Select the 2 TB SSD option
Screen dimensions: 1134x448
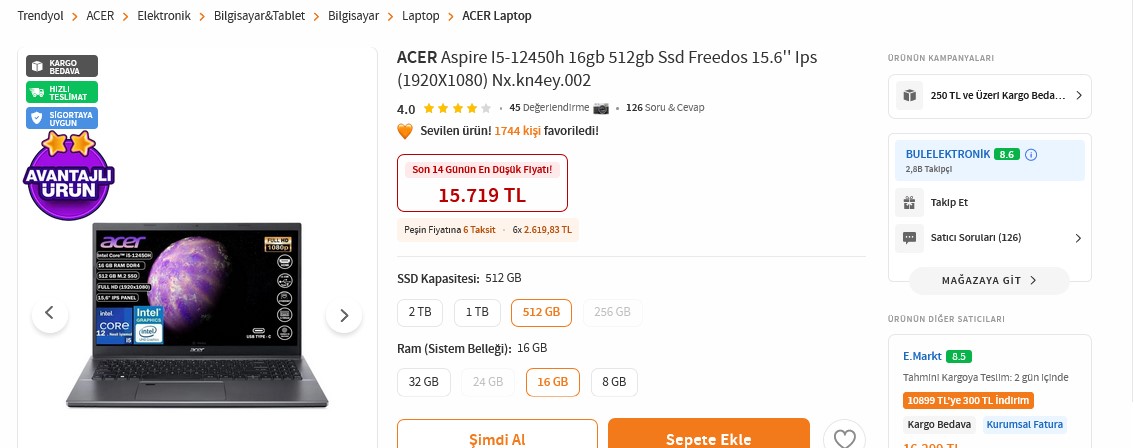(x=420, y=313)
